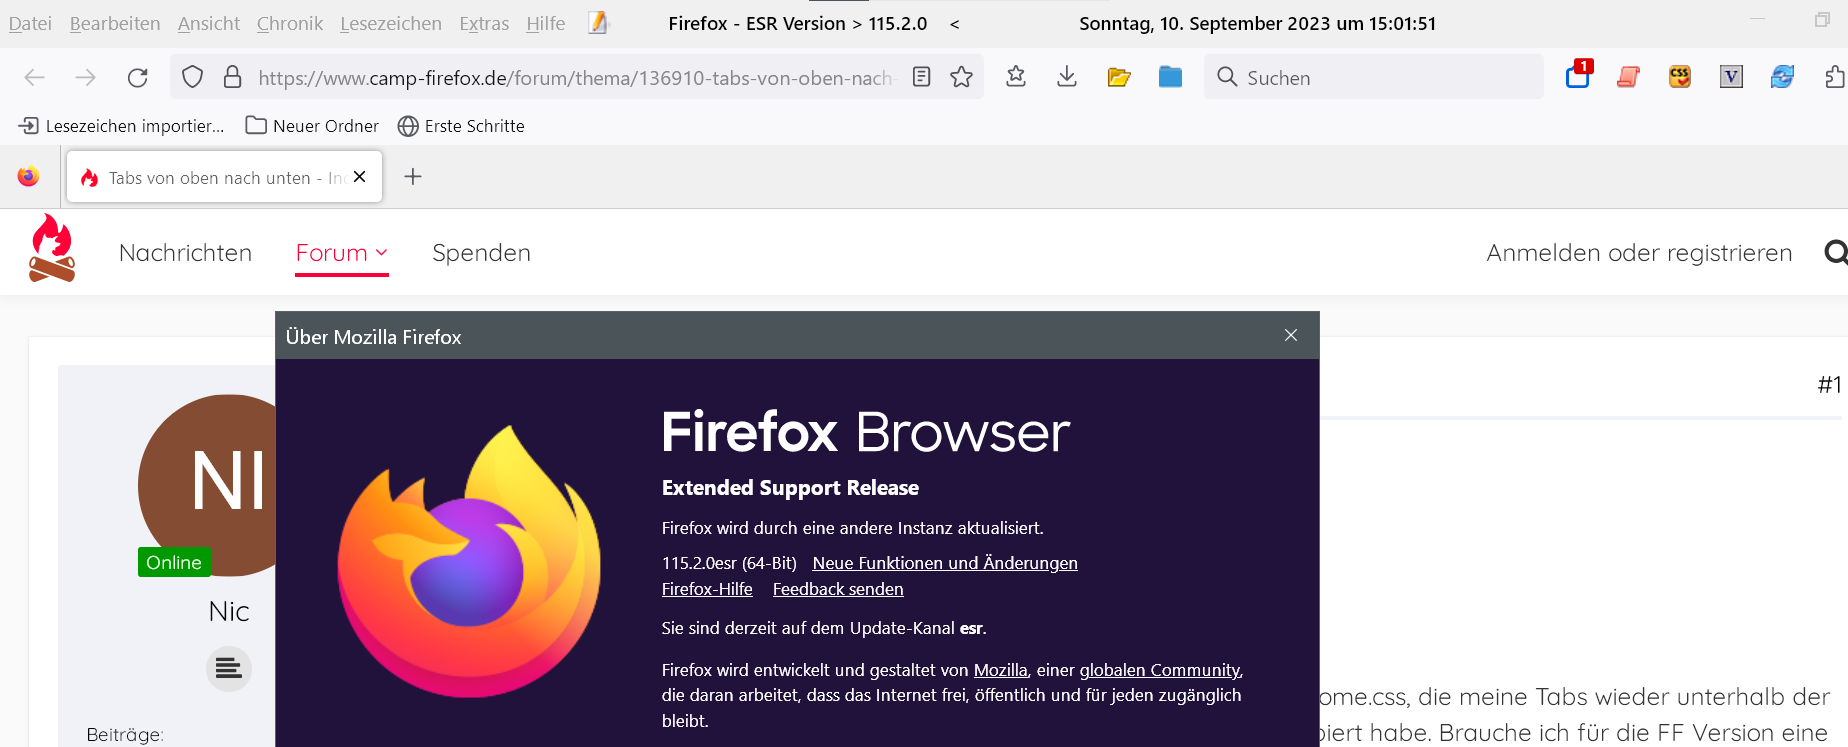Open the extension icon with red badge 1
The width and height of the screenshot is (1848, 747).
point(1579,75)
